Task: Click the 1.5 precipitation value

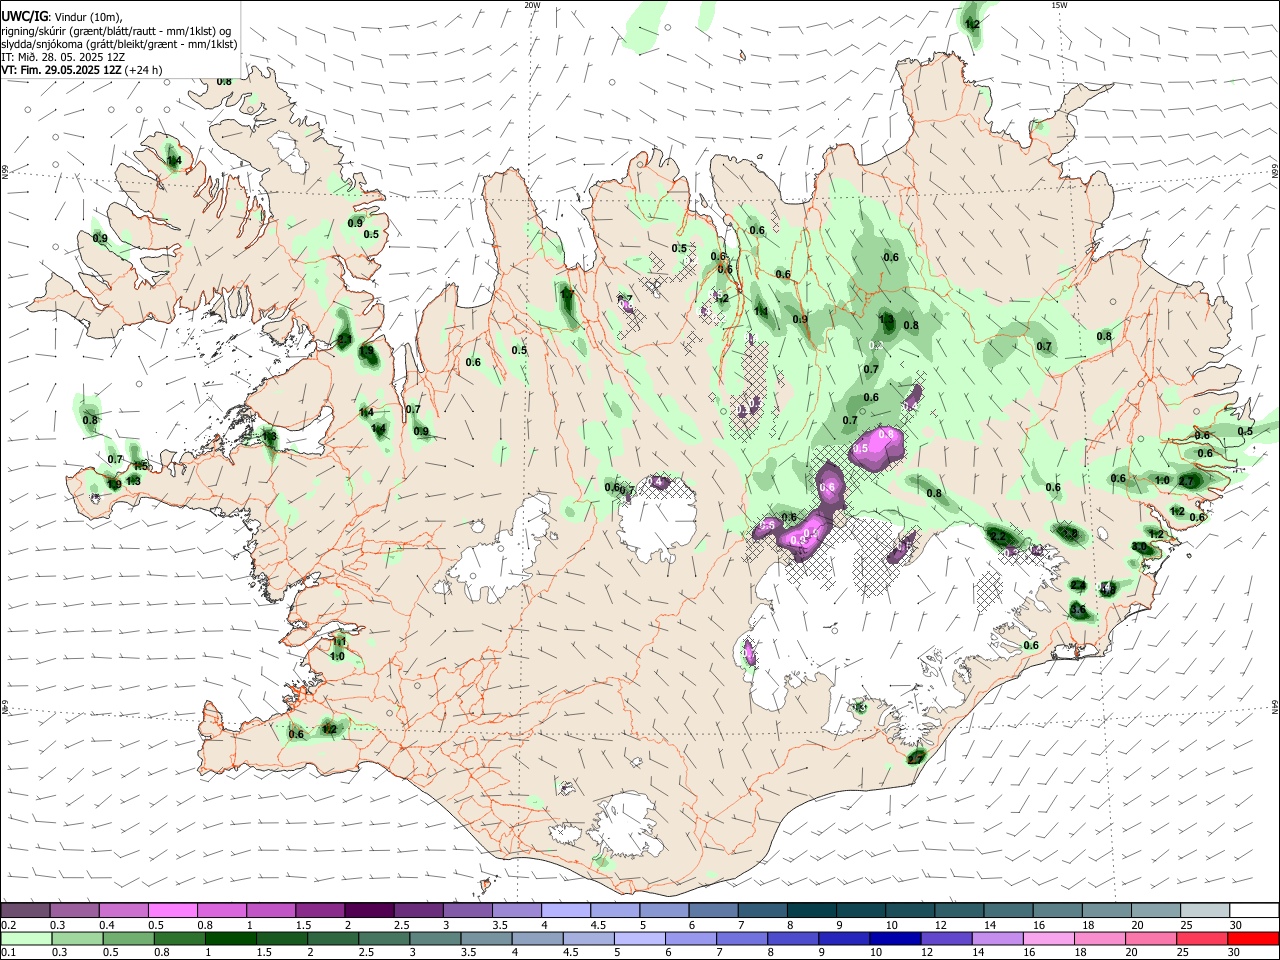Action: click(141, 466)
